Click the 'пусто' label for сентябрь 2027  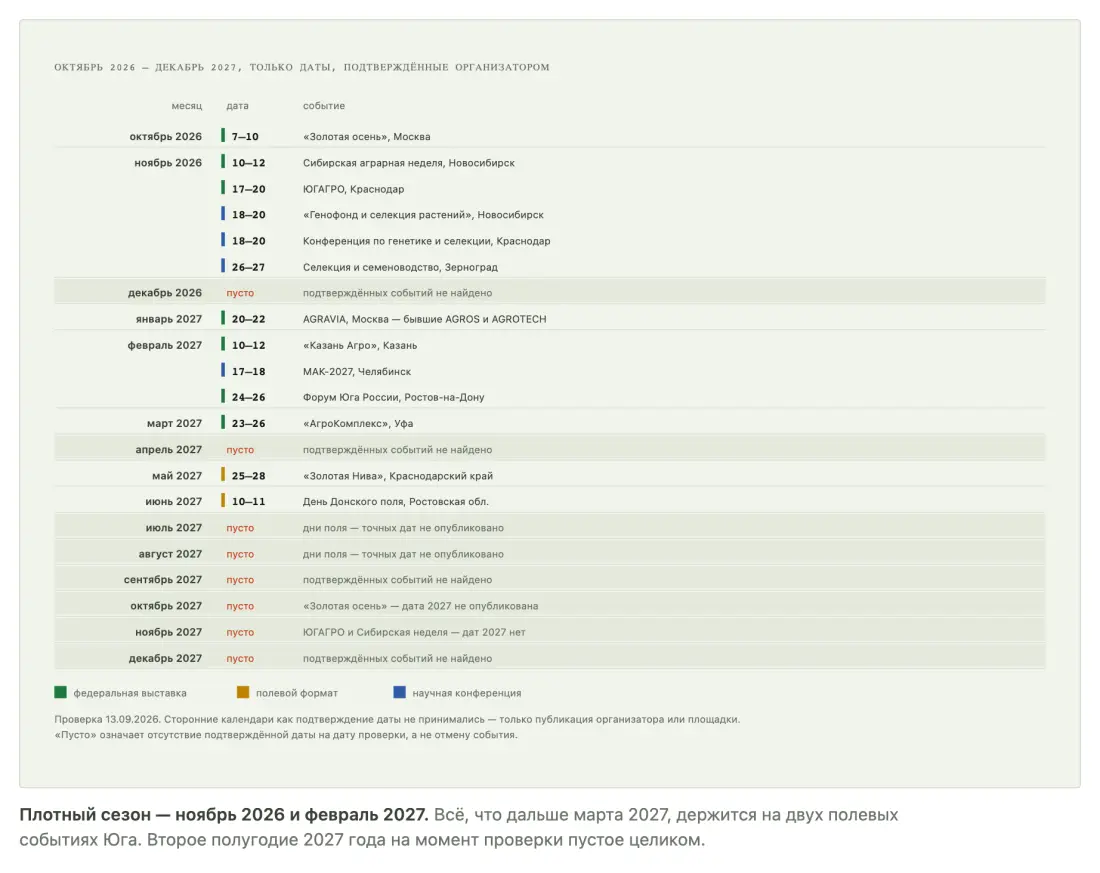click(x=240, y=580)
